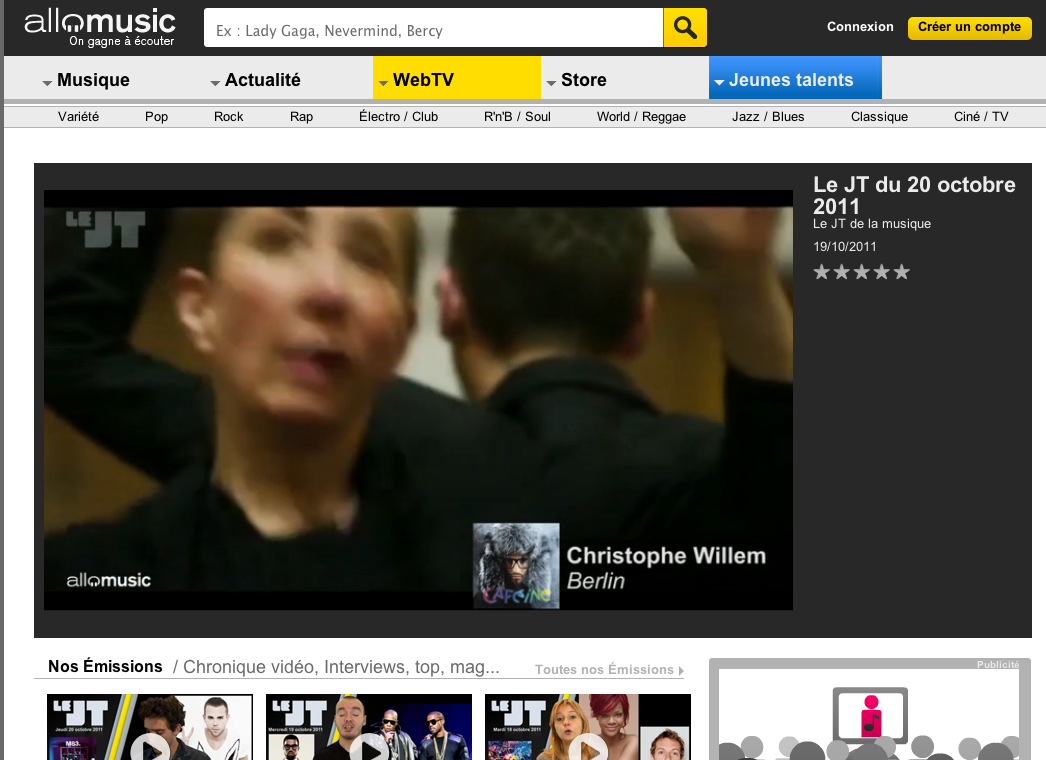Expand the WebTV menu arrow
The image size is (1046, 760).
[x=383, y=83]
